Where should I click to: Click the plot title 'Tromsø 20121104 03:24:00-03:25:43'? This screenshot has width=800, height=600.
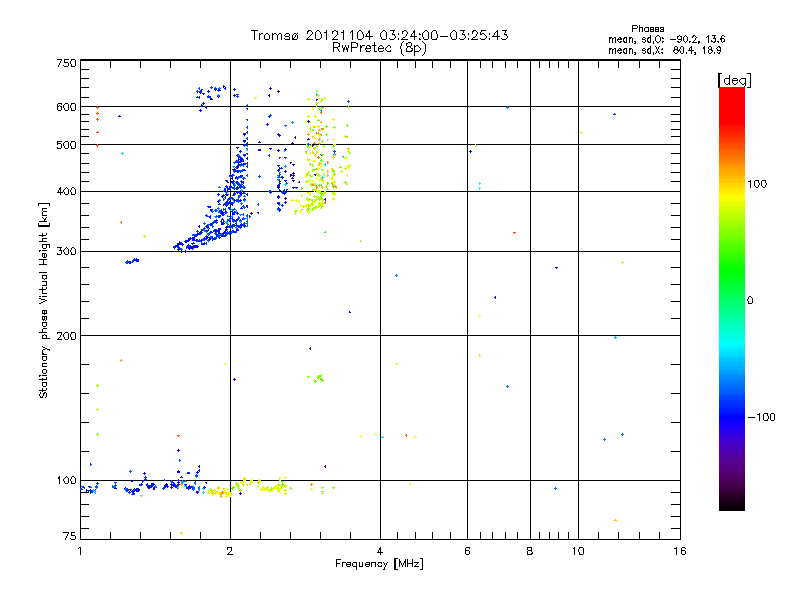coord(379,35)
